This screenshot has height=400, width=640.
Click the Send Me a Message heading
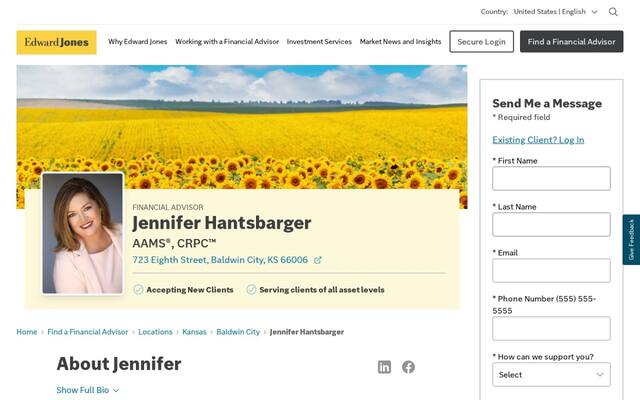click(547, 103)
